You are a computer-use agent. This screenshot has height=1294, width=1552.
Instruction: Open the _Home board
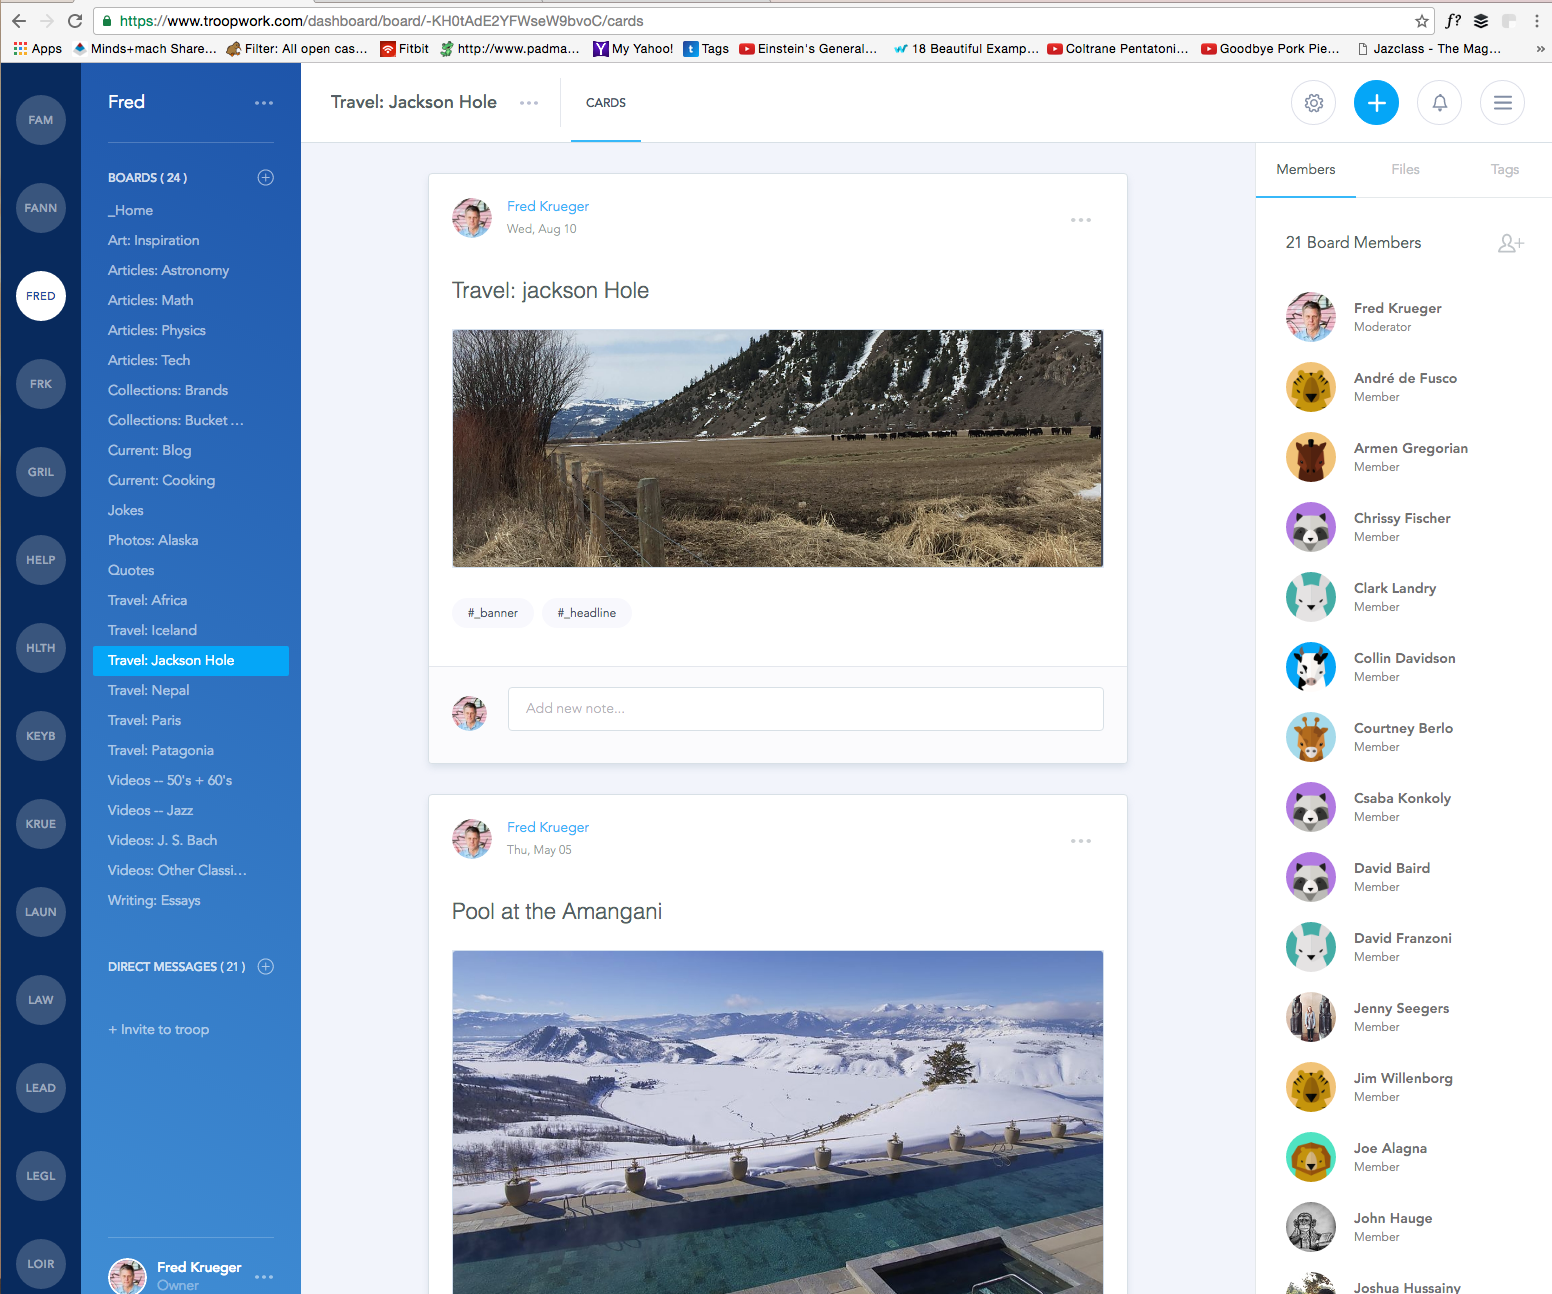(131, 210)
